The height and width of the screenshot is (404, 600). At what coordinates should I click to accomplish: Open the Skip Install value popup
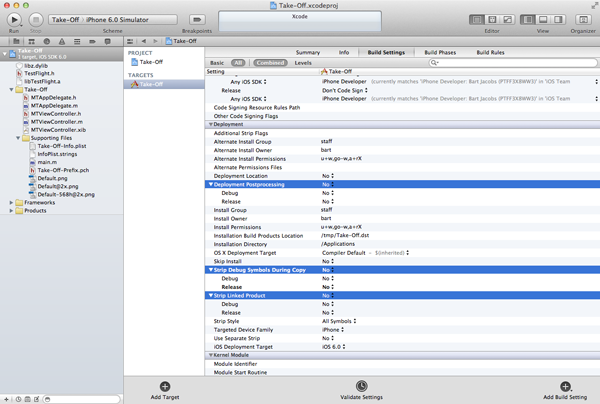[328, 261]
